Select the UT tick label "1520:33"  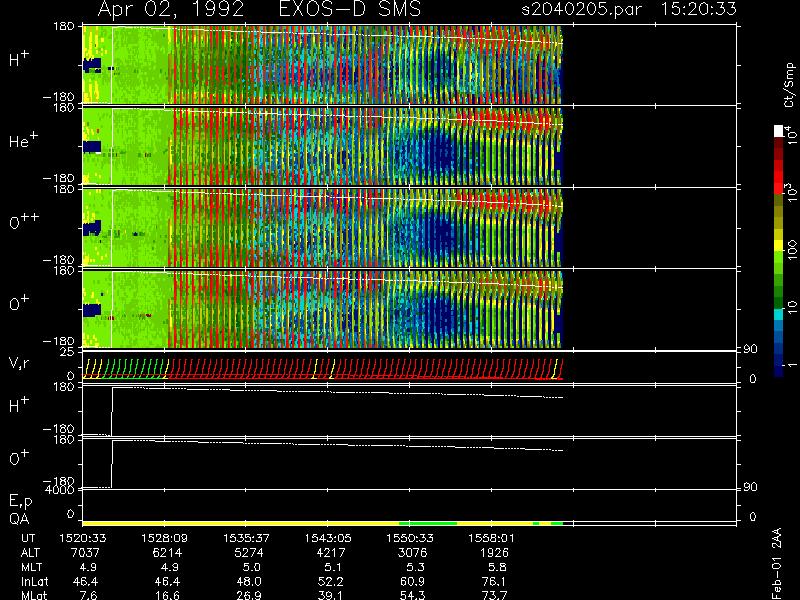tap(83, 538)
